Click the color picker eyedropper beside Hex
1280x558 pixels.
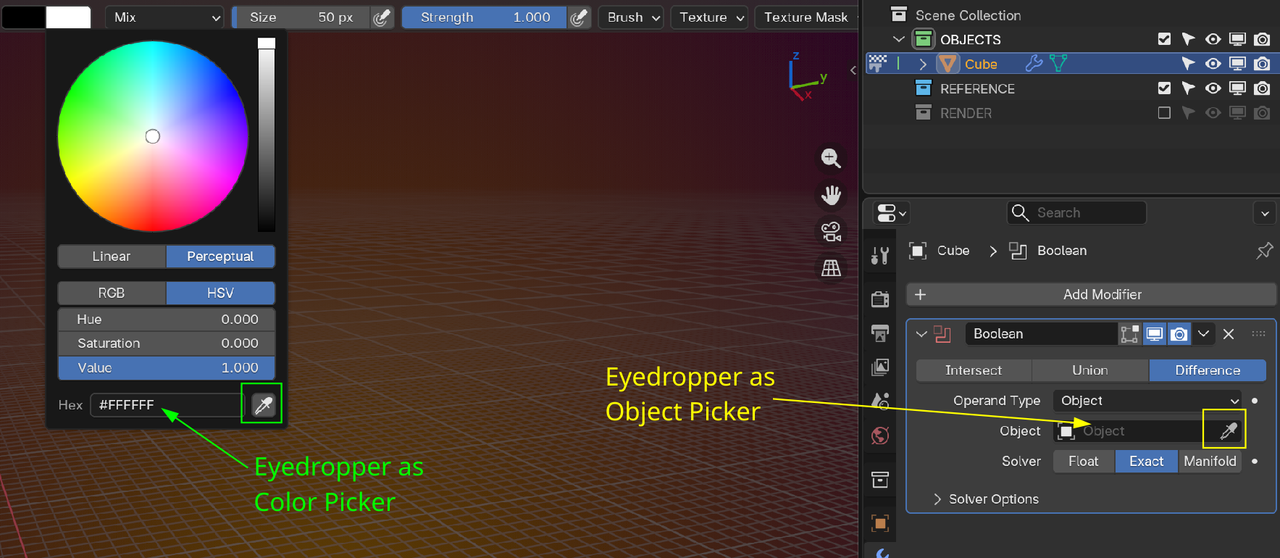[x=262, y=405]
